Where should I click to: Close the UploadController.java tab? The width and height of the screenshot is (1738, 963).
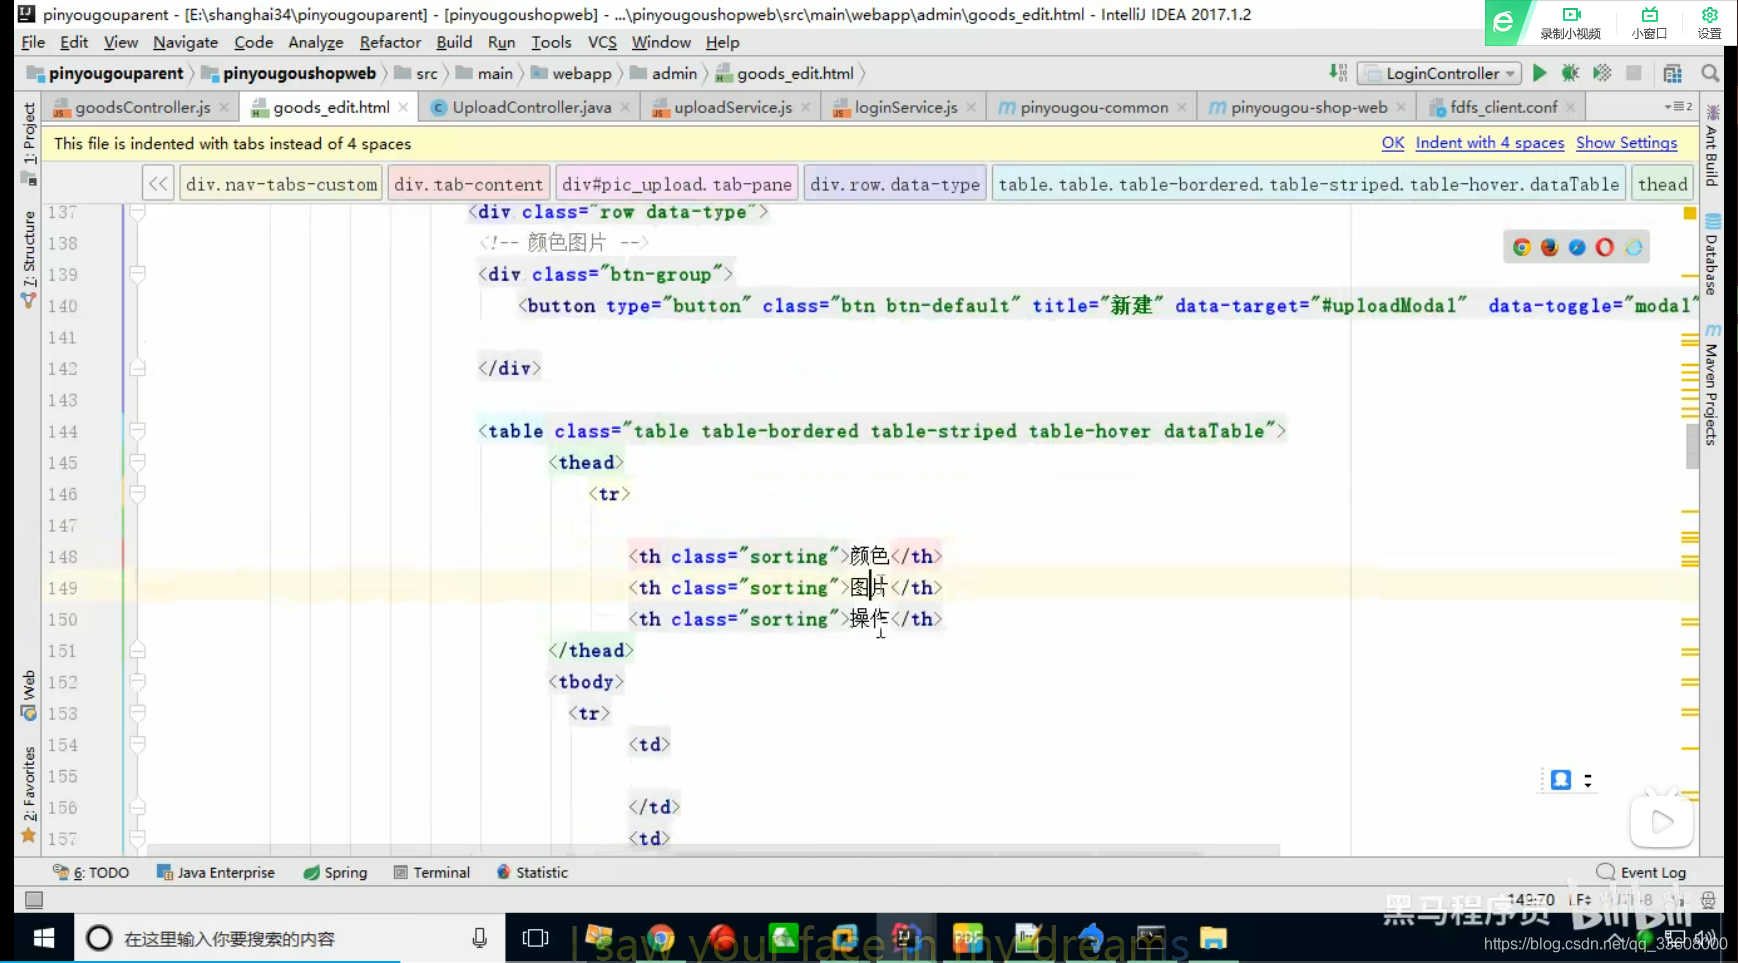[x=625, y=107]
